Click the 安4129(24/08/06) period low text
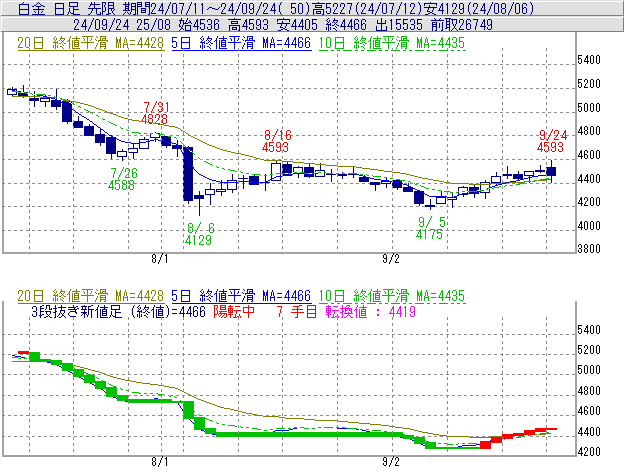 tap(479, 8)
